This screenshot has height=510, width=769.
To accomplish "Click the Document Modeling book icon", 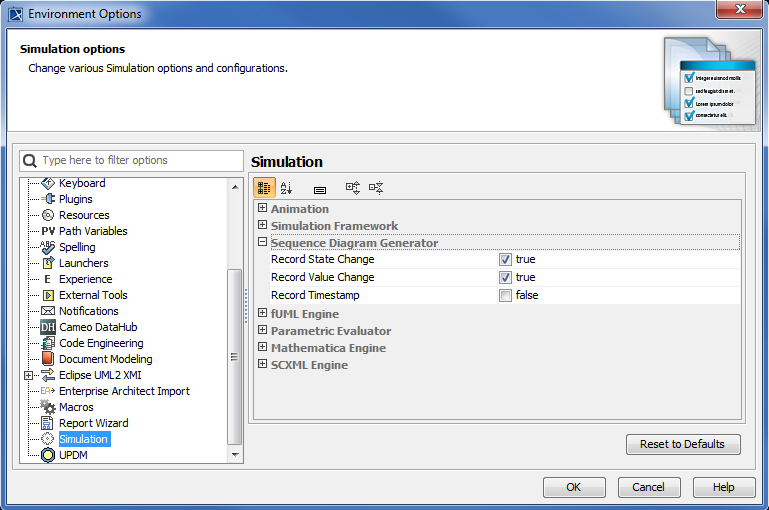I will point(48,359).
